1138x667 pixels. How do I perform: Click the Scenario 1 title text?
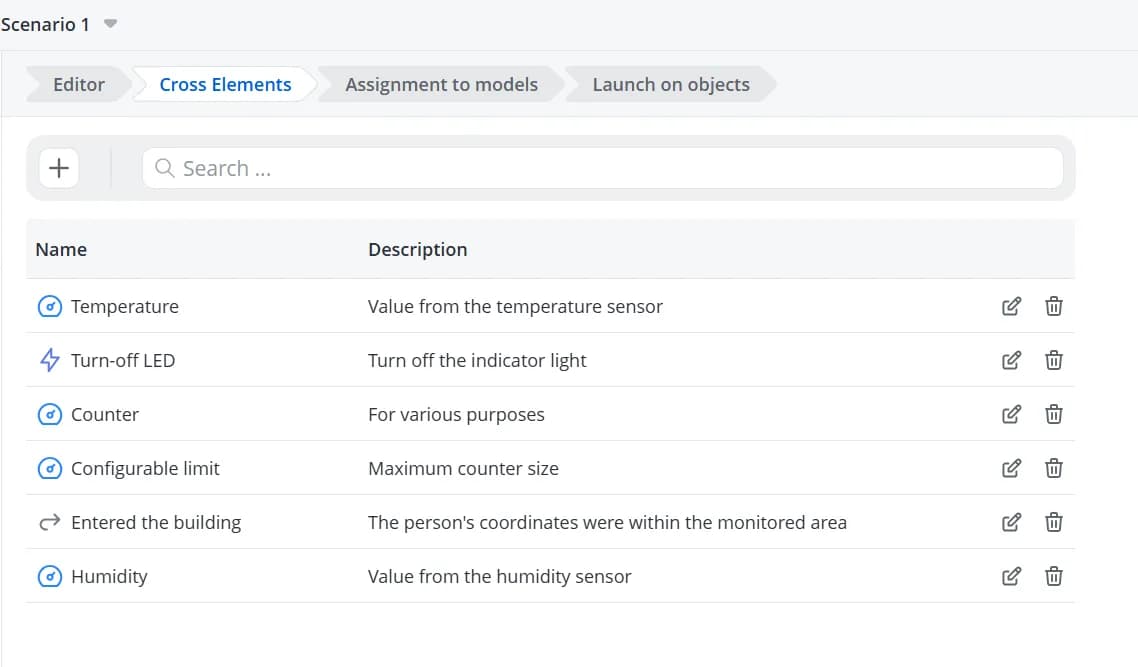(45, 25)
